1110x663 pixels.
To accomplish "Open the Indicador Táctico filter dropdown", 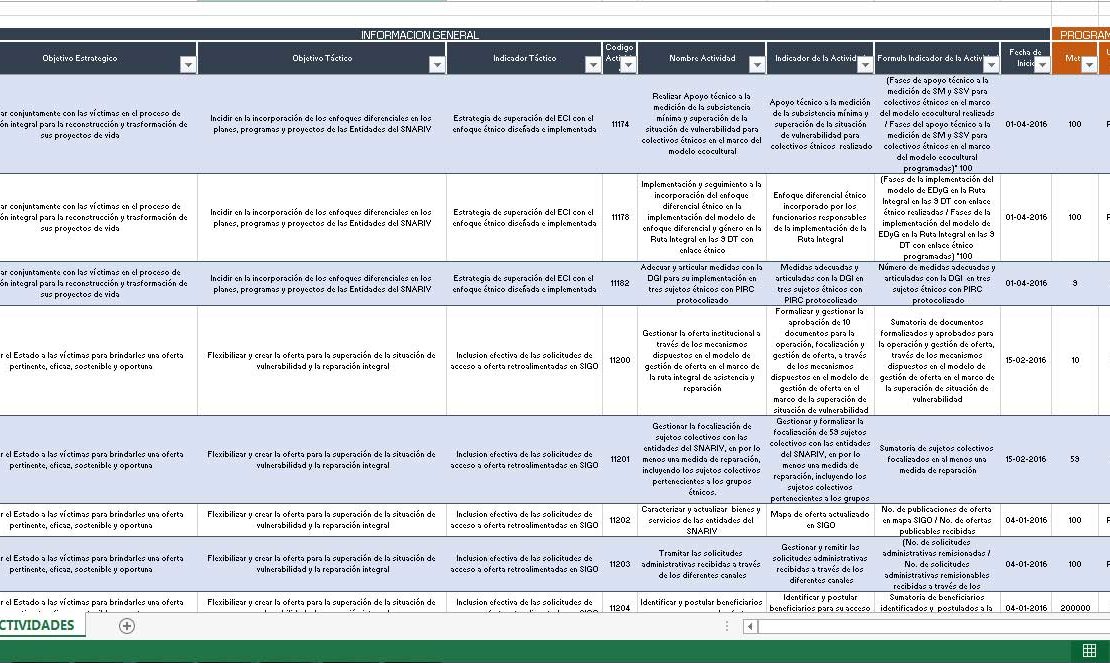I will pos(593,65).
